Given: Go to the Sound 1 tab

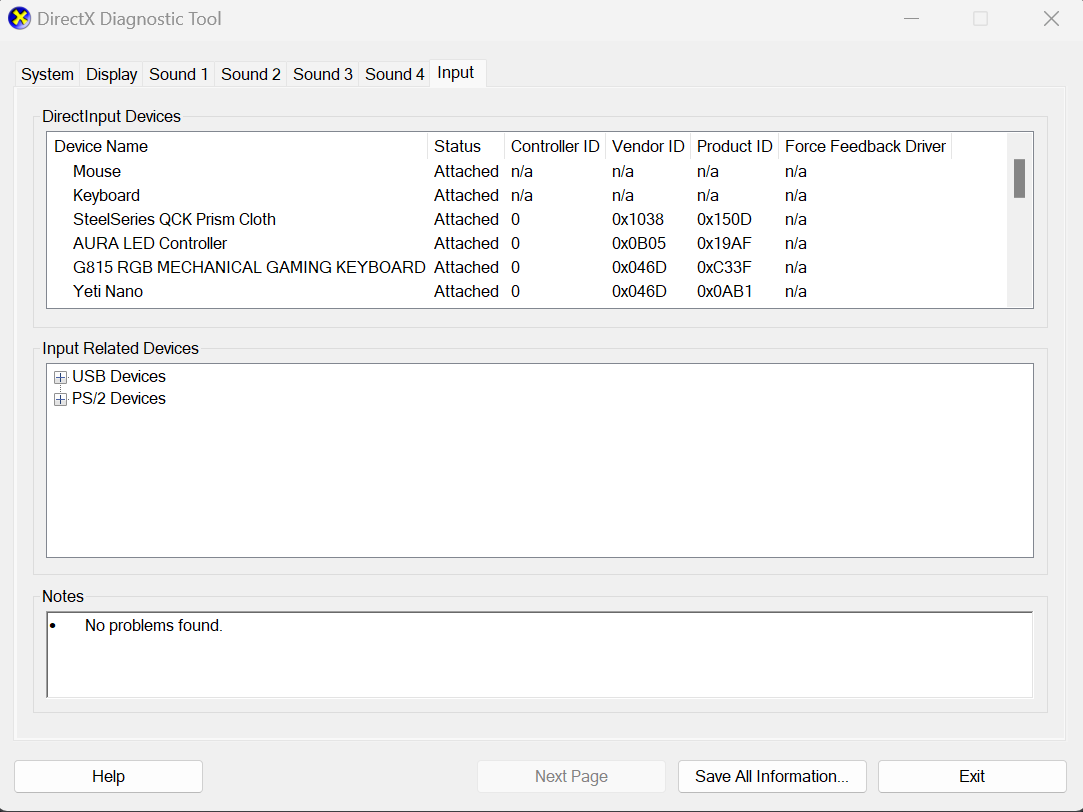Looking at the screenshot, I should click(x=178, y=74).
